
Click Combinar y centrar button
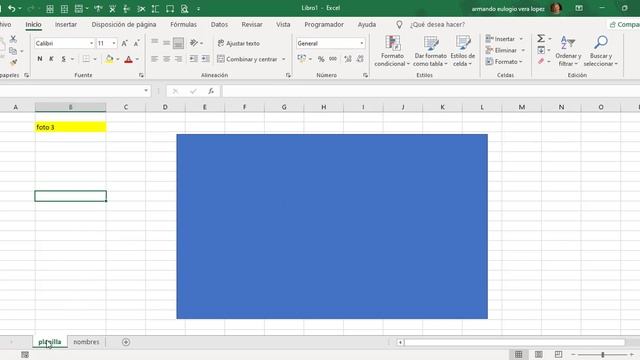247,59
